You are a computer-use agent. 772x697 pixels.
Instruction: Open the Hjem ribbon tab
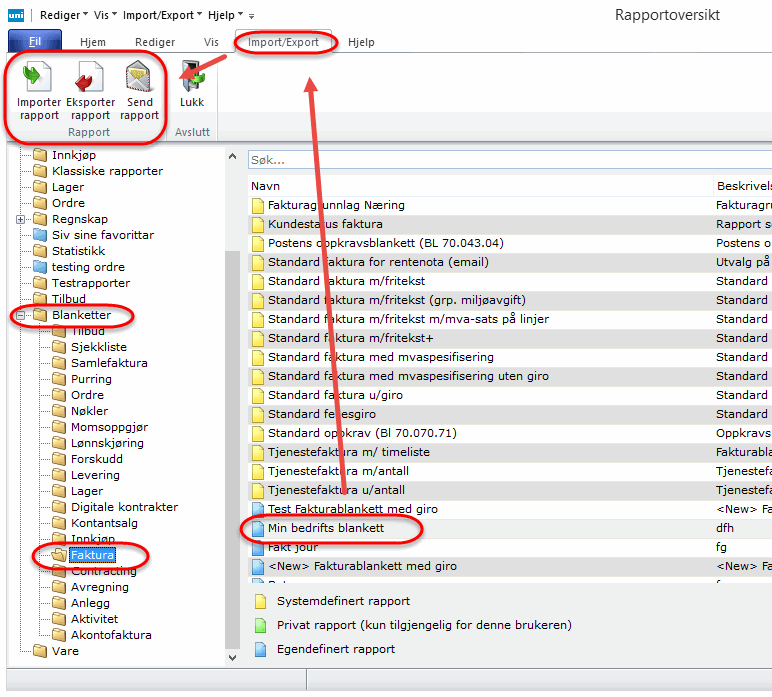click(x=92, y=42)
